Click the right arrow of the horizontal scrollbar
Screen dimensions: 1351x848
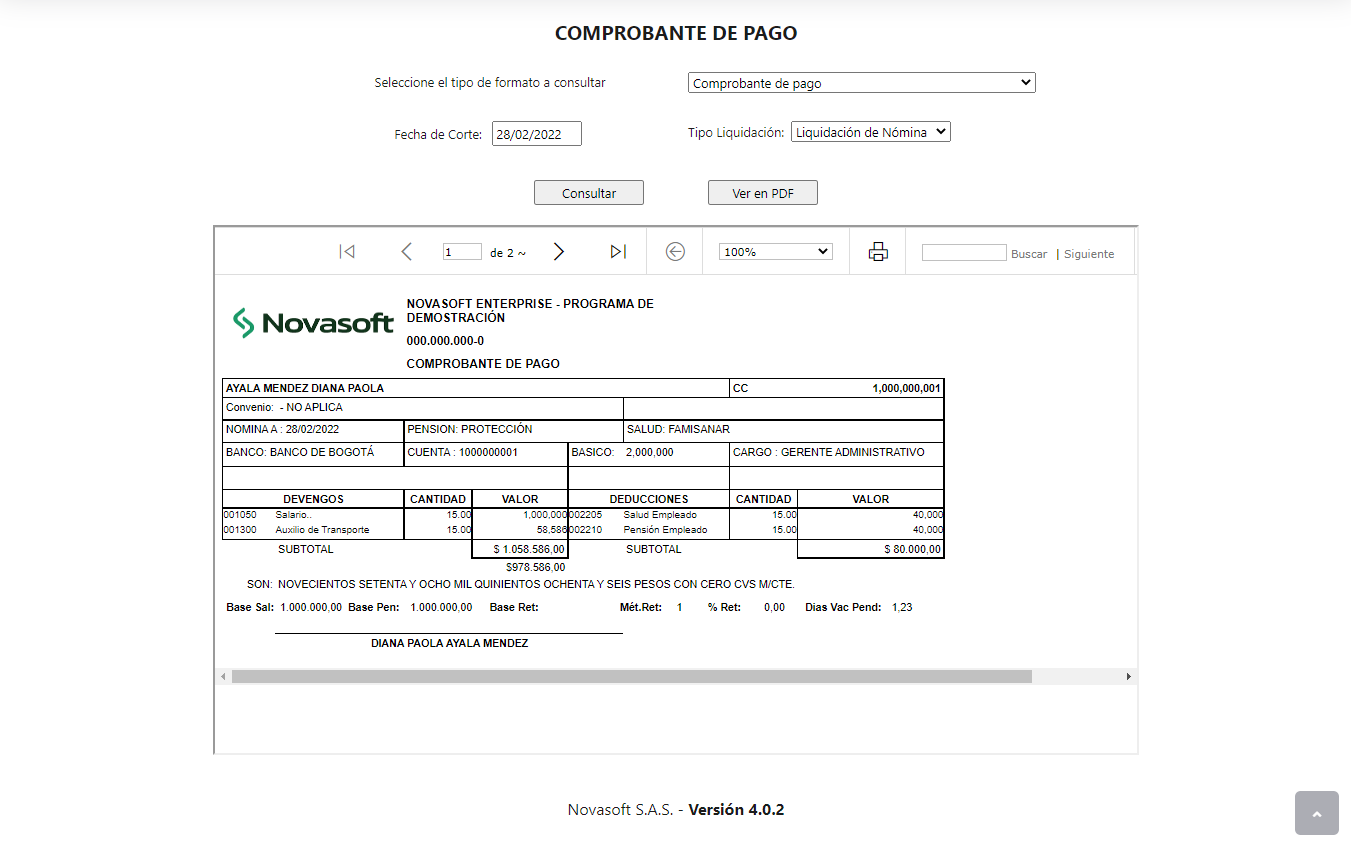1130,676
